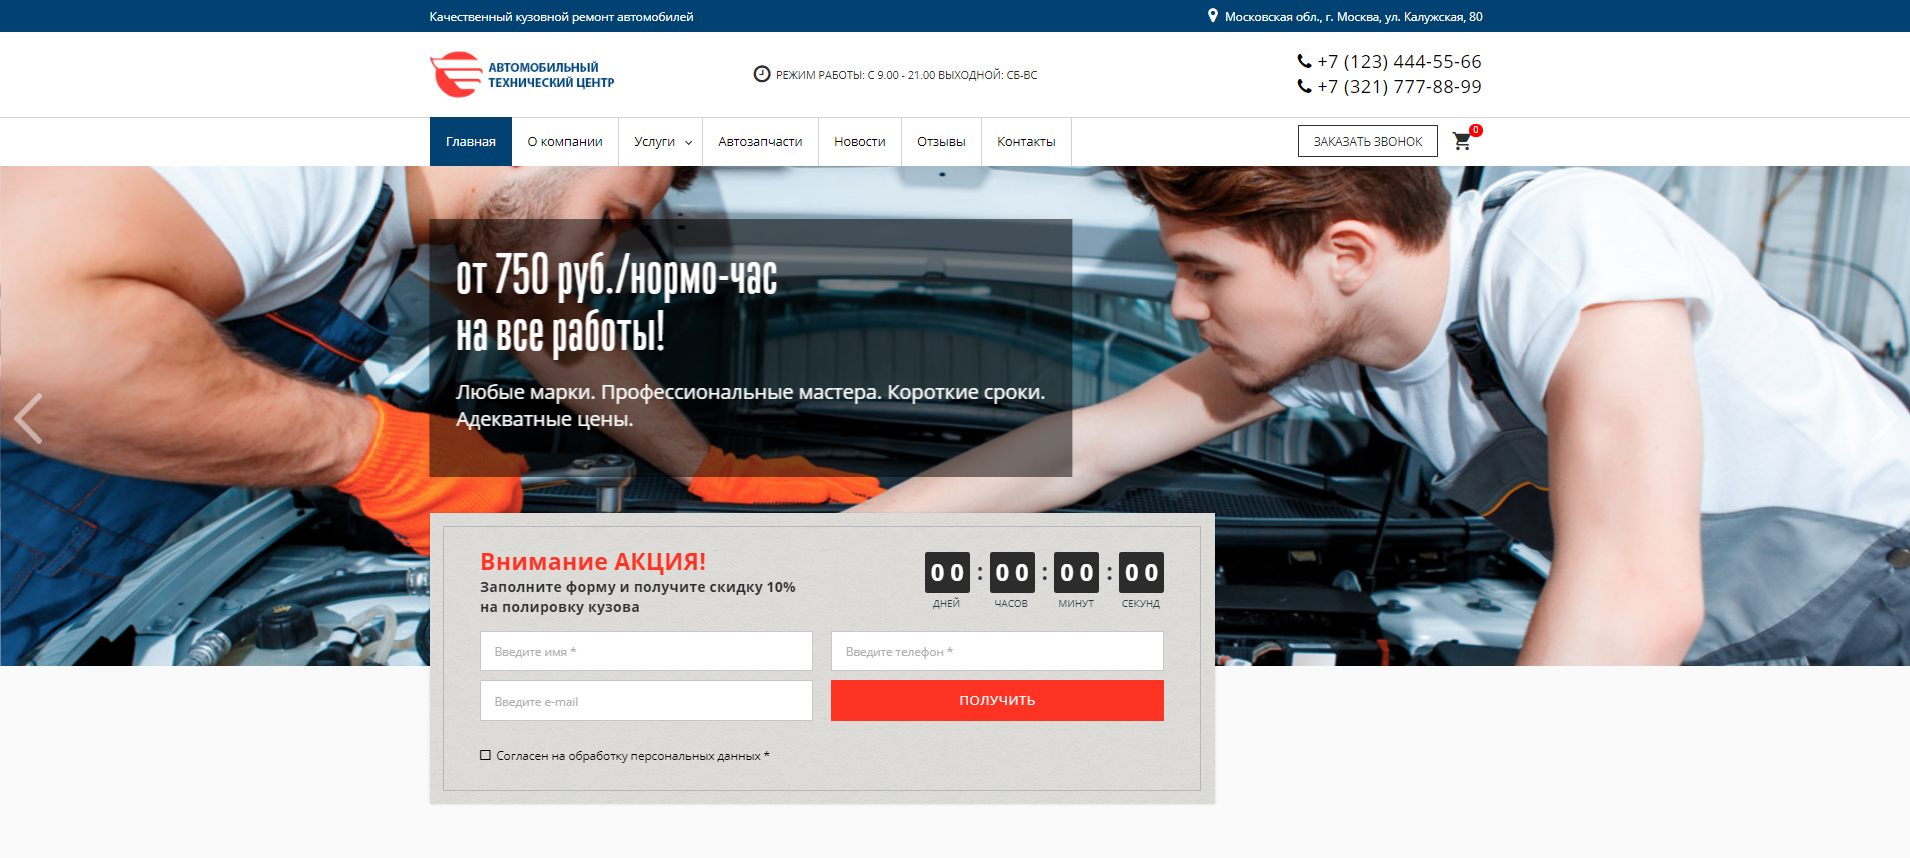Click the от 750 руб./нормо-час headline
The image size is (1910, 858).
tap(616, 275)
